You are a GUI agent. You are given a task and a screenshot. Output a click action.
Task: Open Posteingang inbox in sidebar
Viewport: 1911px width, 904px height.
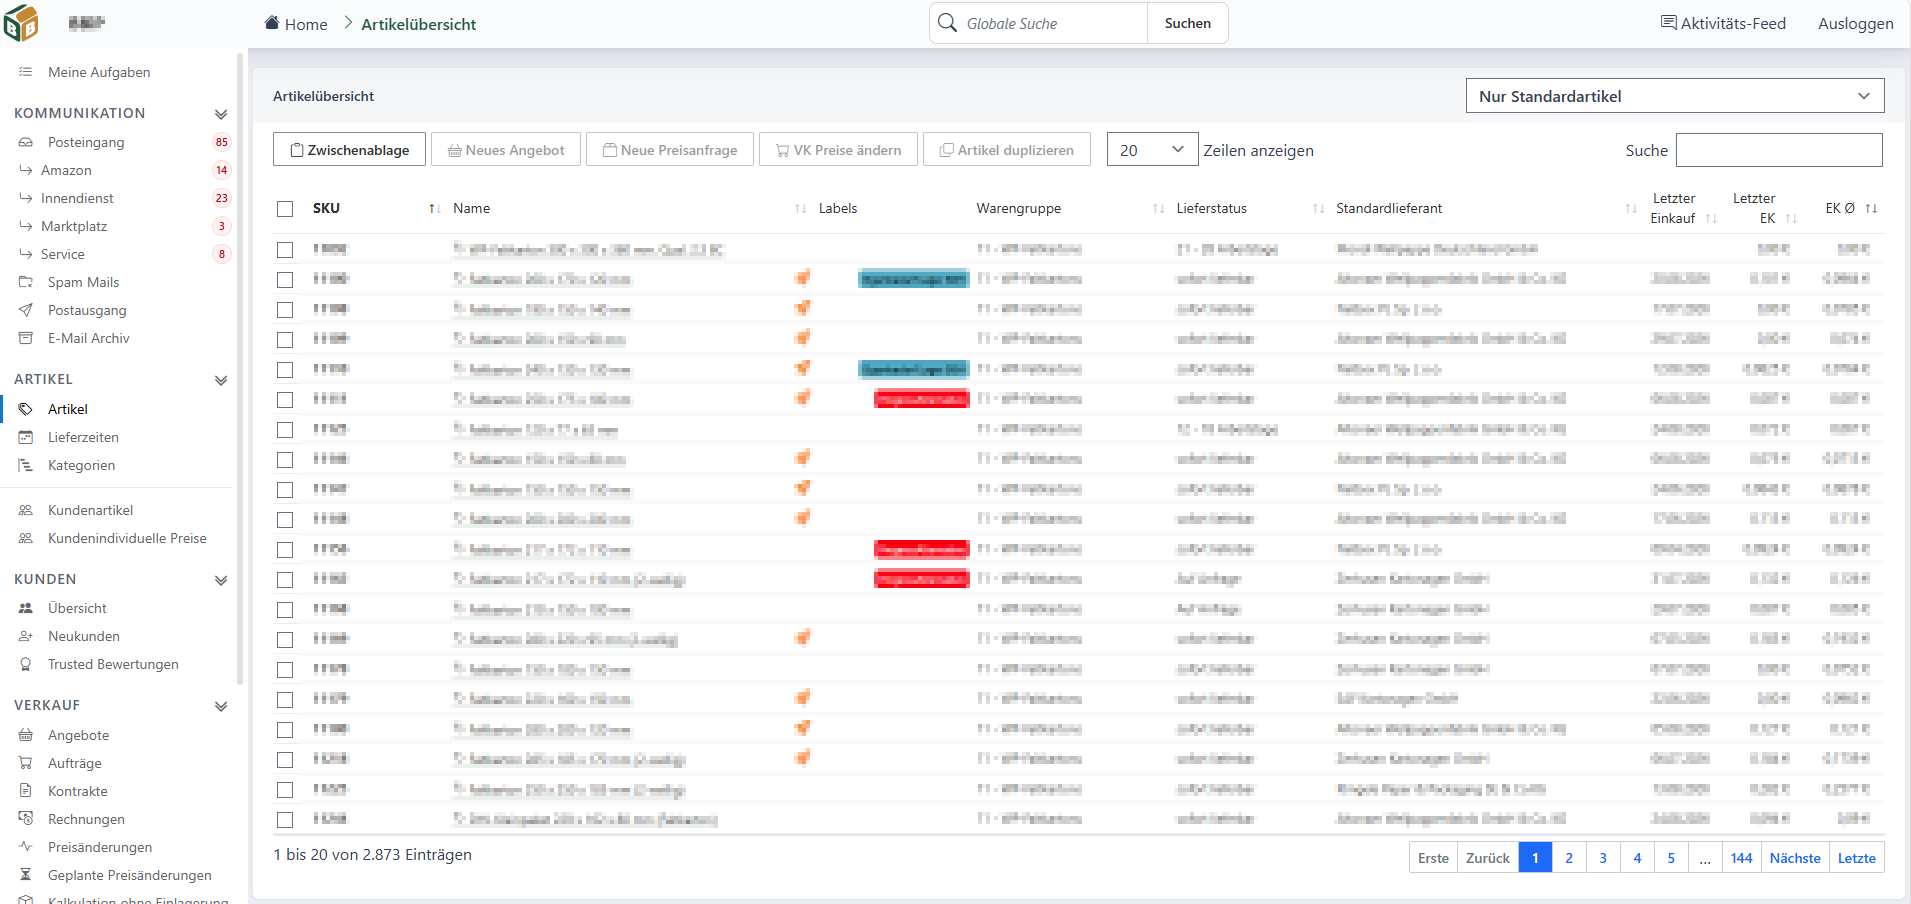click(x=86, y=142)
